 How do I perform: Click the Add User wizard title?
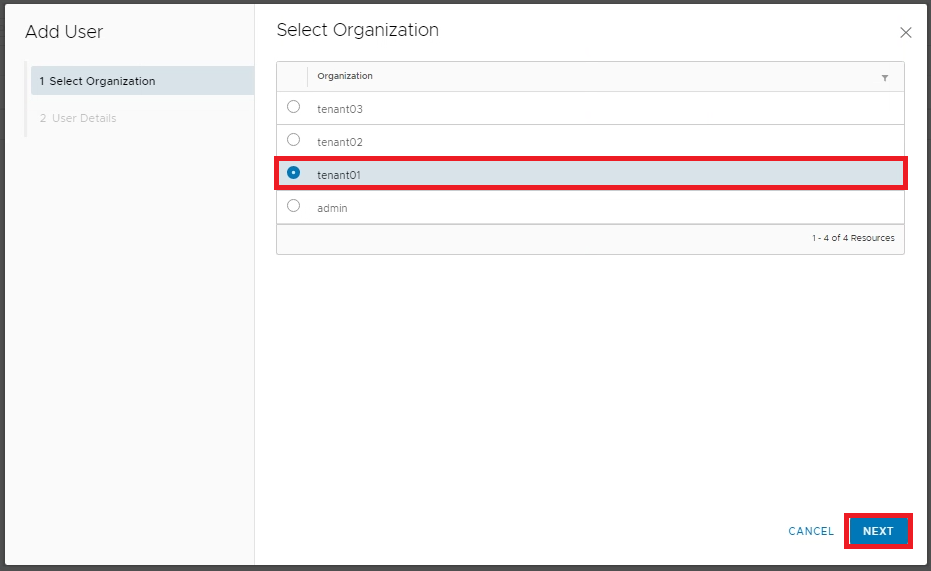[64, 32]
